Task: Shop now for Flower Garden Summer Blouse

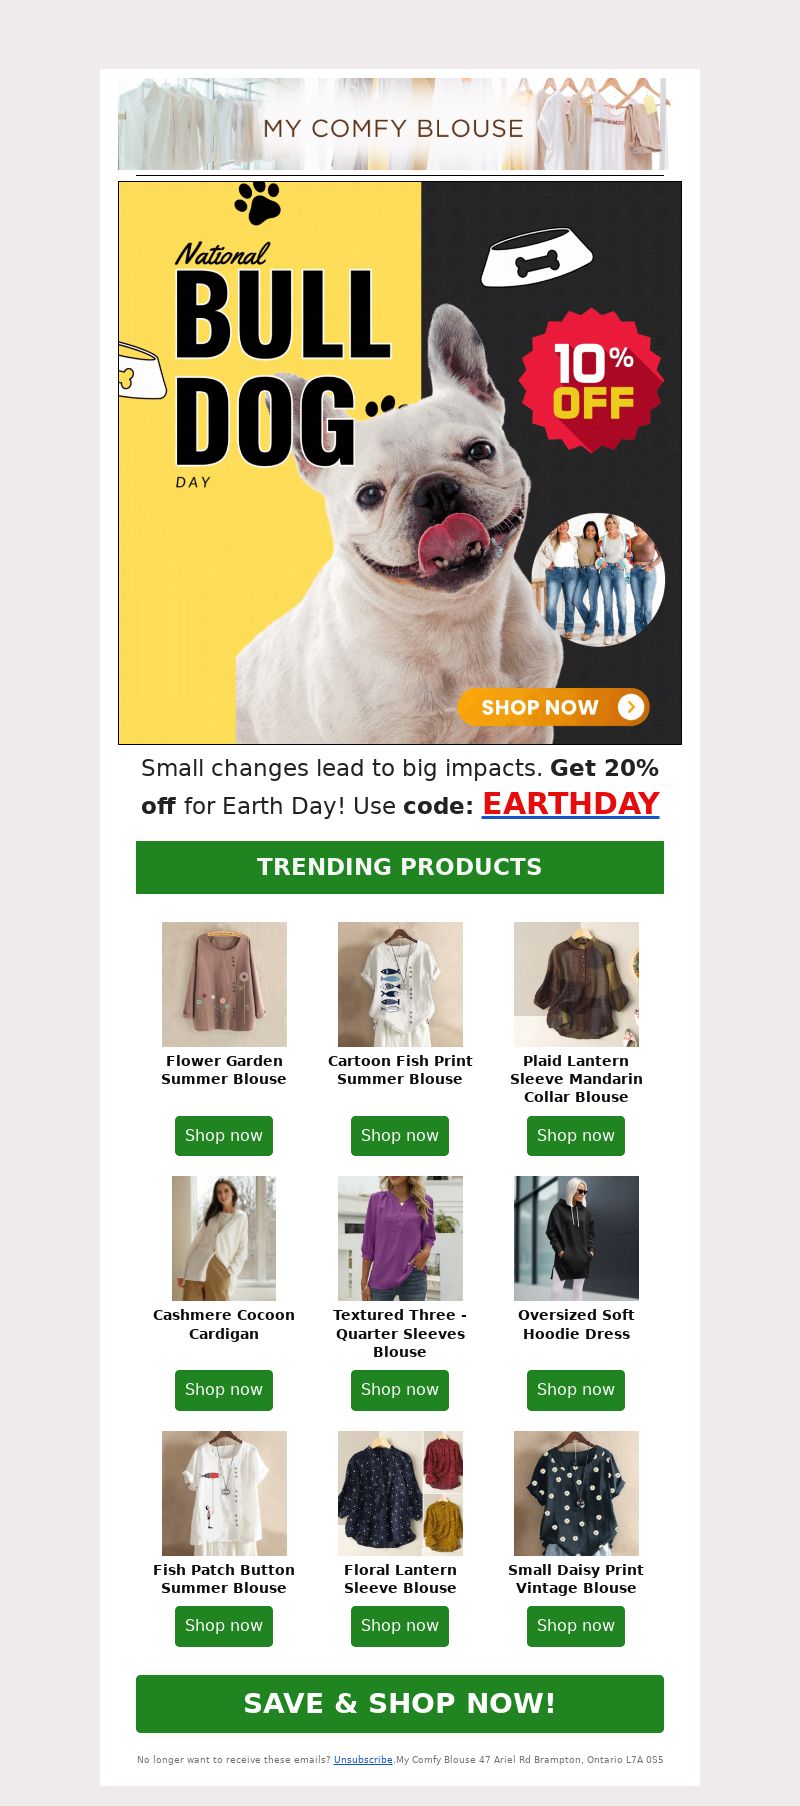Action: [x=224, y=1136]
